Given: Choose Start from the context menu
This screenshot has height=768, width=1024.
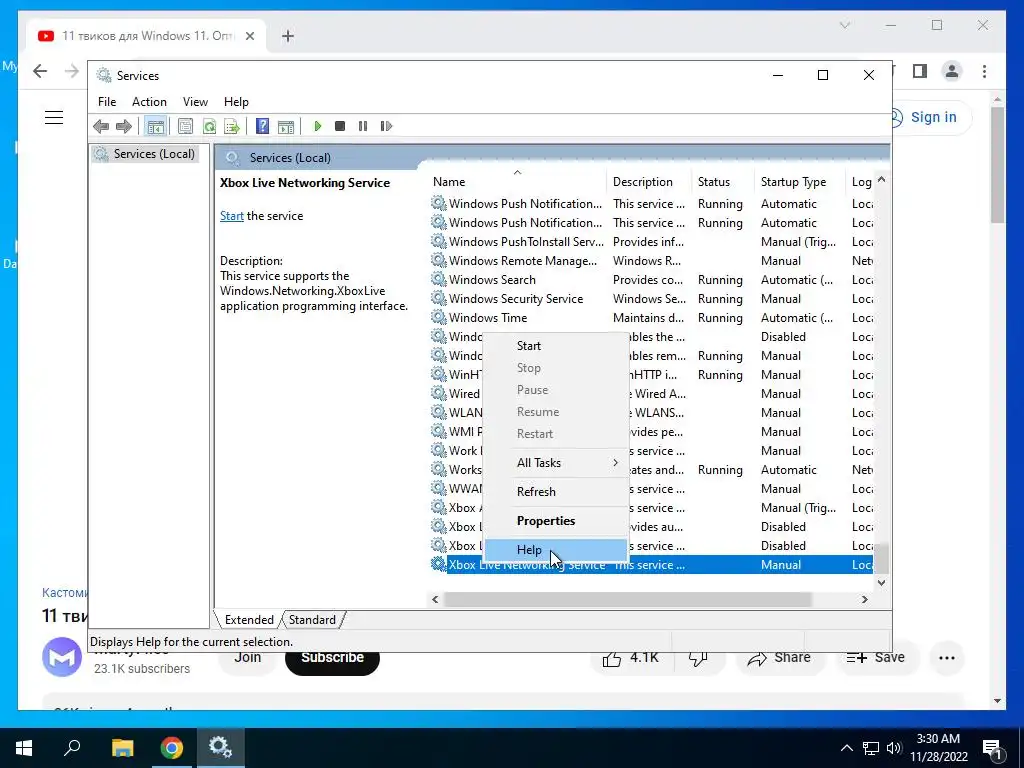Looking at the screenshot, I should (x=556, y=345).
